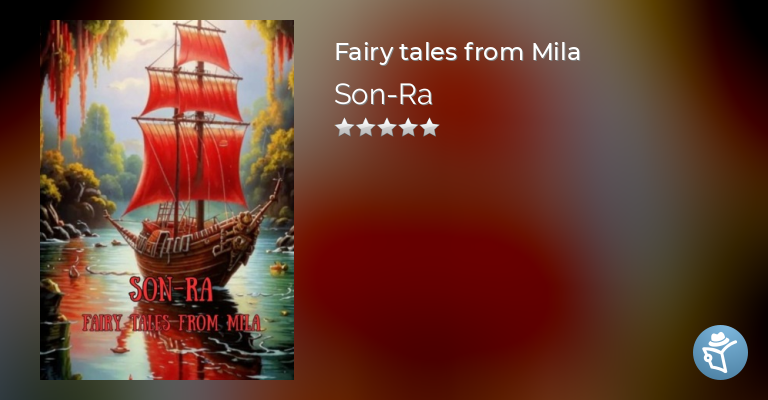Open the Fairy tales from Mila title heading

[457, 52]
